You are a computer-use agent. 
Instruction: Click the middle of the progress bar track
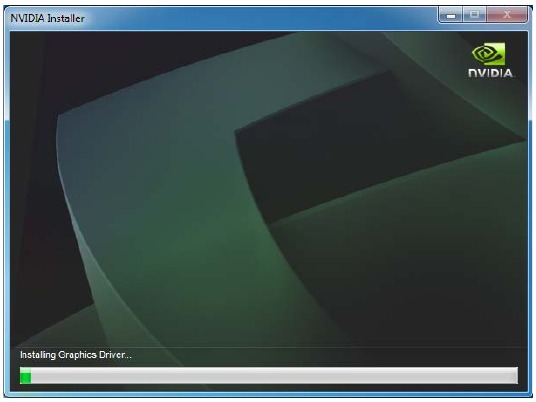(x=269, y=376)
